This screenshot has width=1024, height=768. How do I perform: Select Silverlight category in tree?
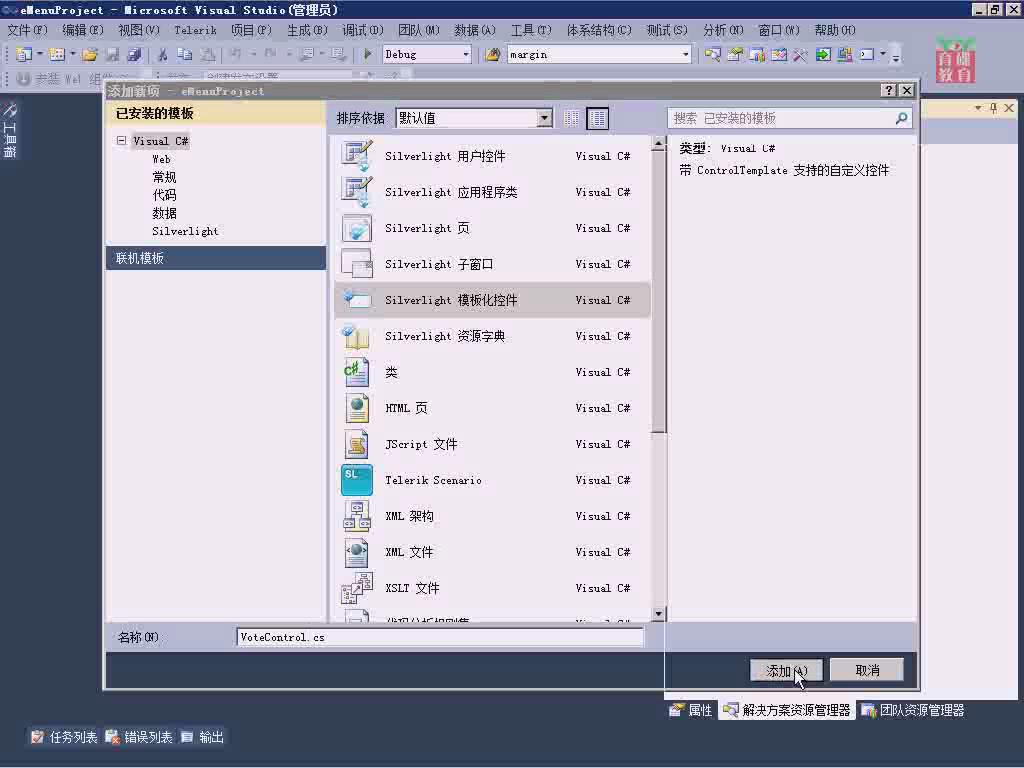(x=185, y=231)
